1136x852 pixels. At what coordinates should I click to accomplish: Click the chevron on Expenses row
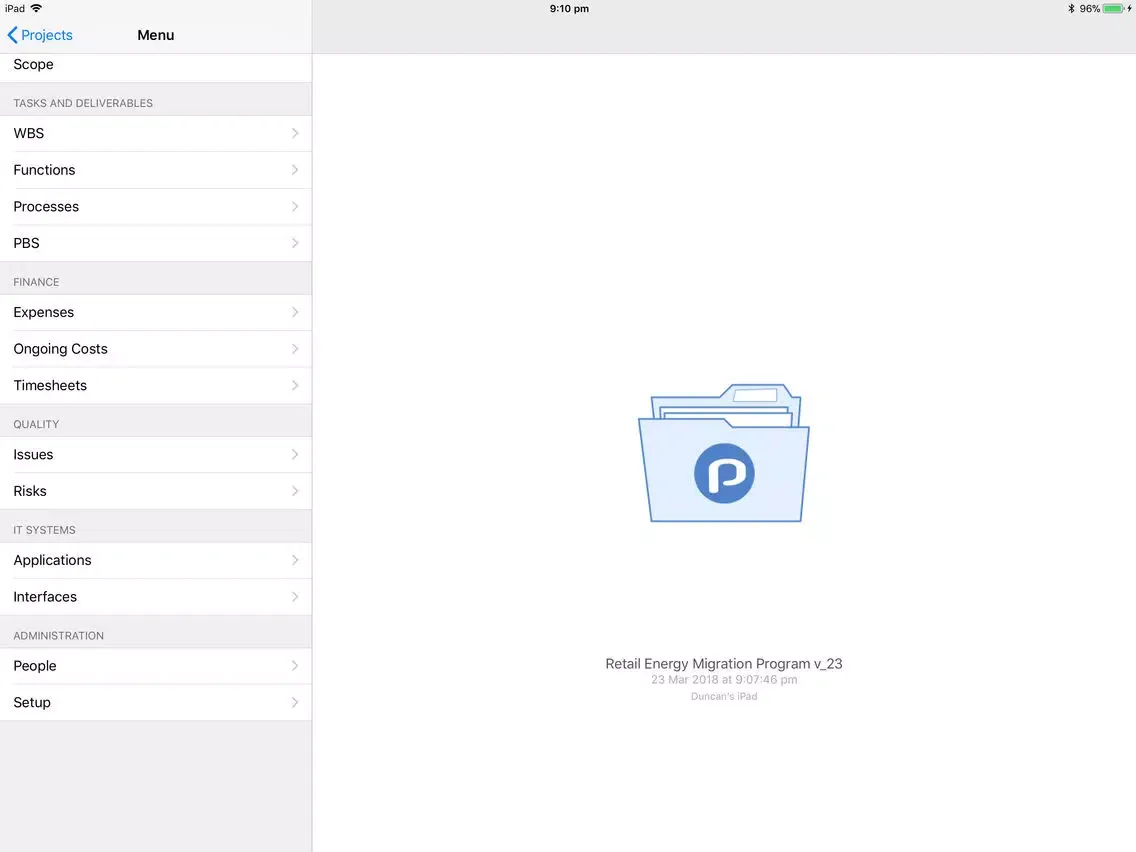295,312
